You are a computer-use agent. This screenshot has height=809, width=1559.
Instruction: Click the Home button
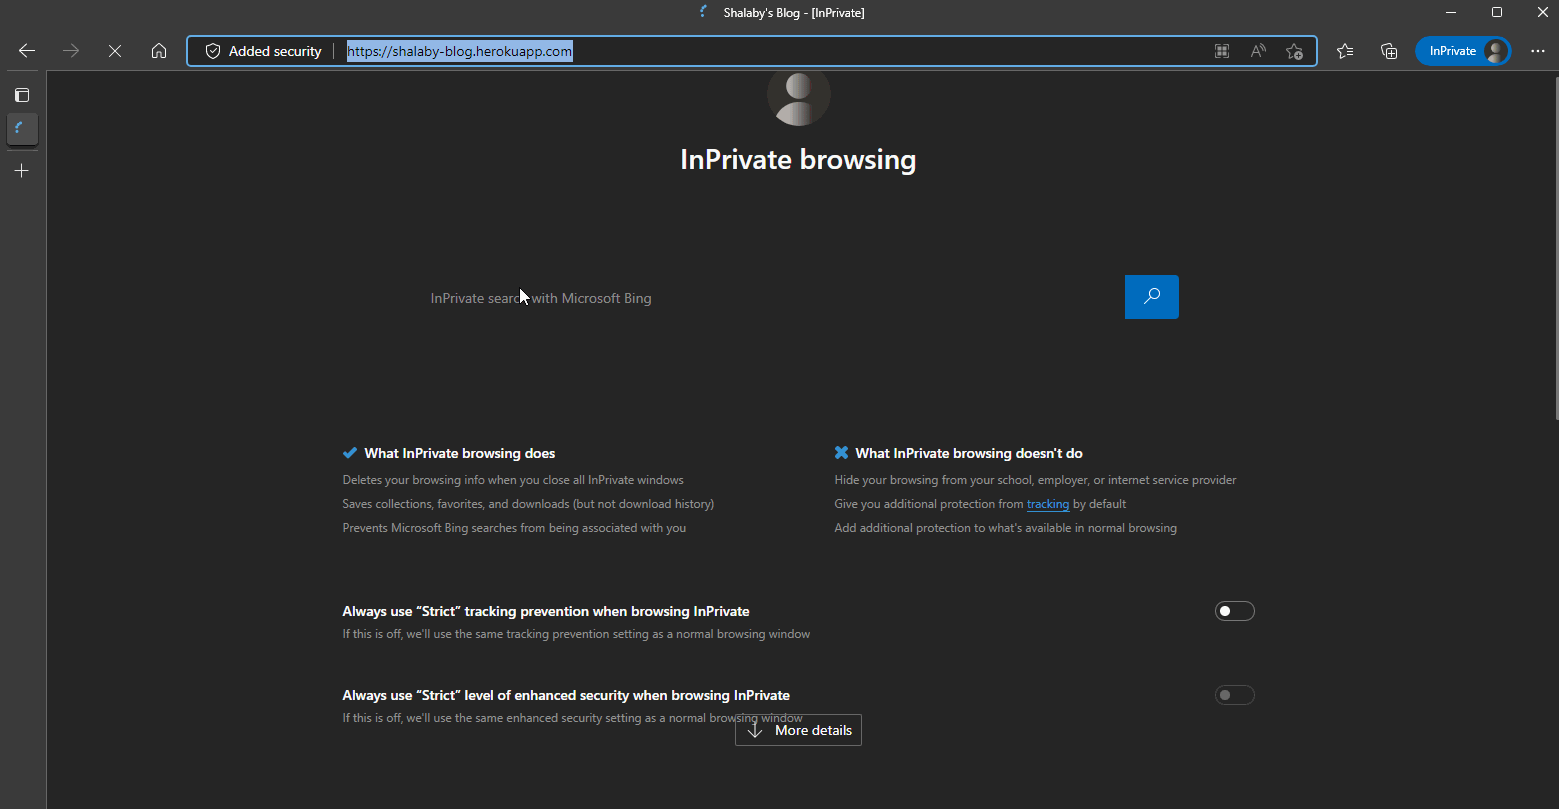tap(158, 51)
